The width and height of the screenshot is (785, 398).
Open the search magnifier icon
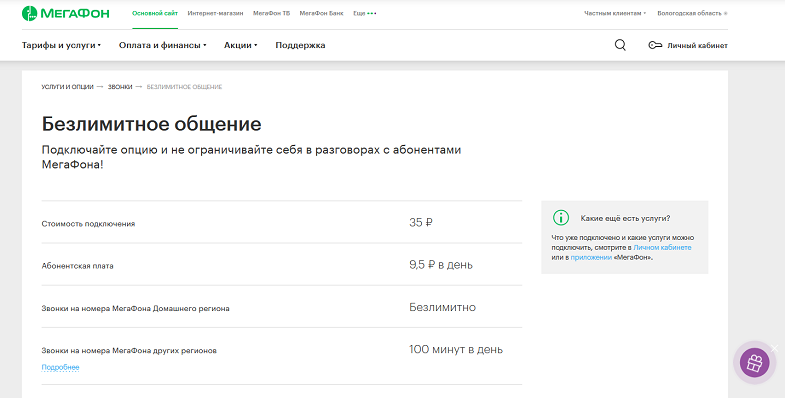click(620, 45)
